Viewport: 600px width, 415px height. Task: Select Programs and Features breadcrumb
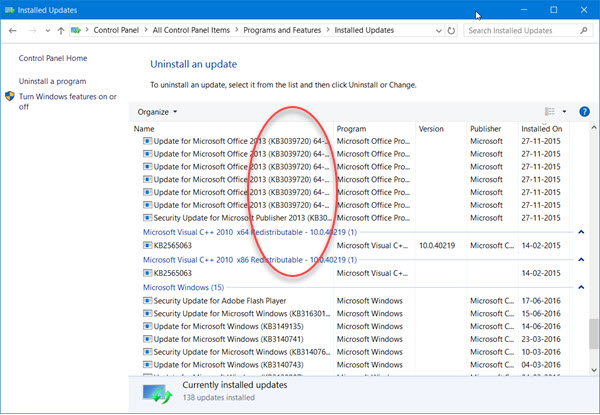point(282,30)
